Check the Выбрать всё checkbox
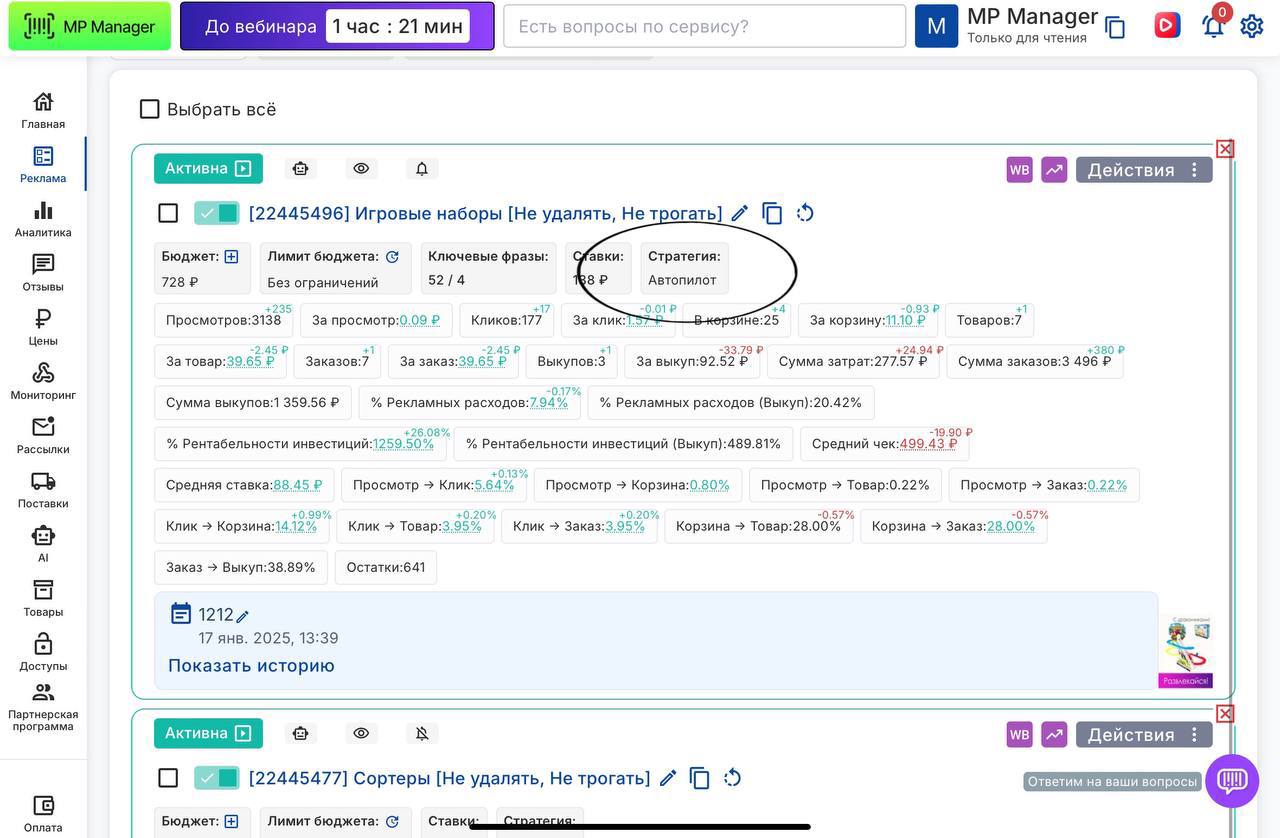The image size is (1280, 838). click(x=150, y=109)
